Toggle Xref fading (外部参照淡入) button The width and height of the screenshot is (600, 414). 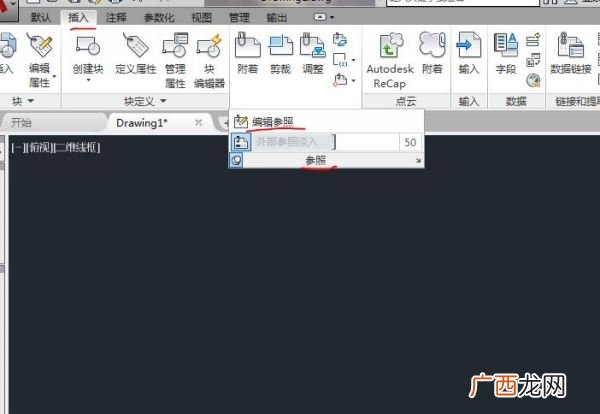pos(241,142)
